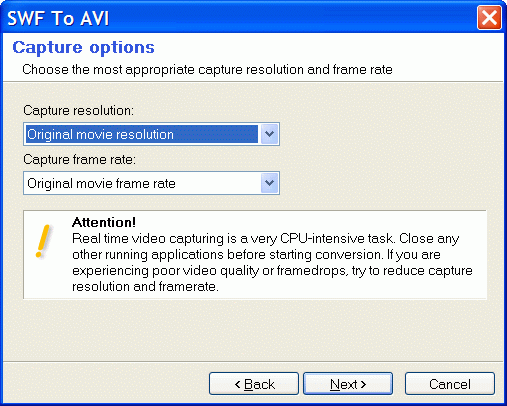Expand the Capture frame rate dropdown arrow
The image size is (507, 406).
click(269, 183)
